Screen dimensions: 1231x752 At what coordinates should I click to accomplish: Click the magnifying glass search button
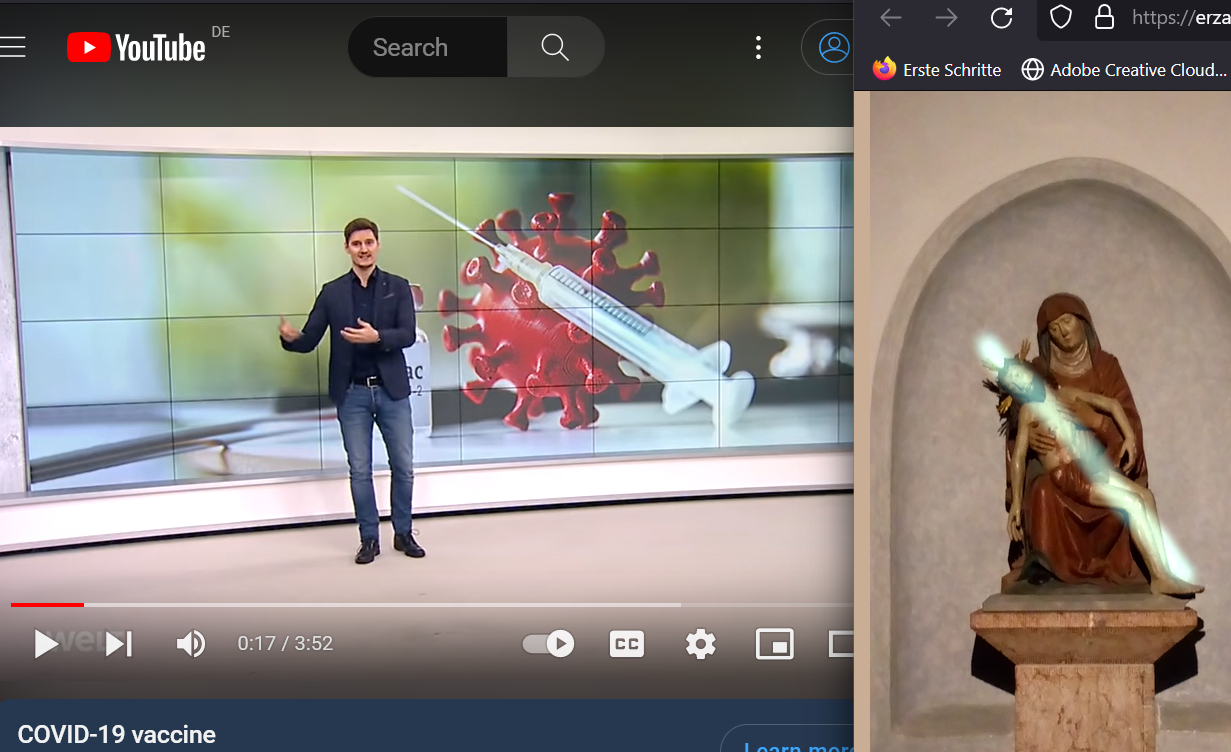tap(555, 47)
